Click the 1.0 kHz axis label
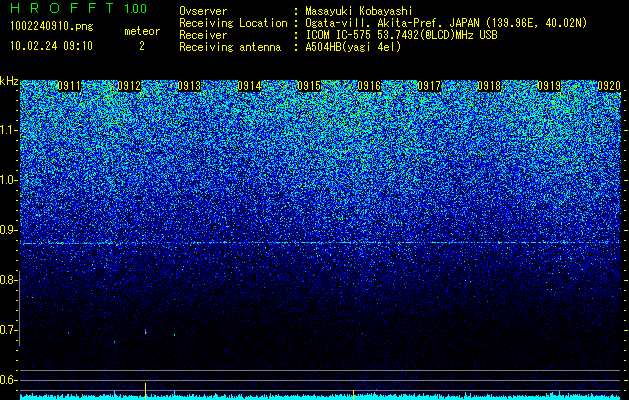Screen dimensions: 629x400 click(x=9, y=180)
